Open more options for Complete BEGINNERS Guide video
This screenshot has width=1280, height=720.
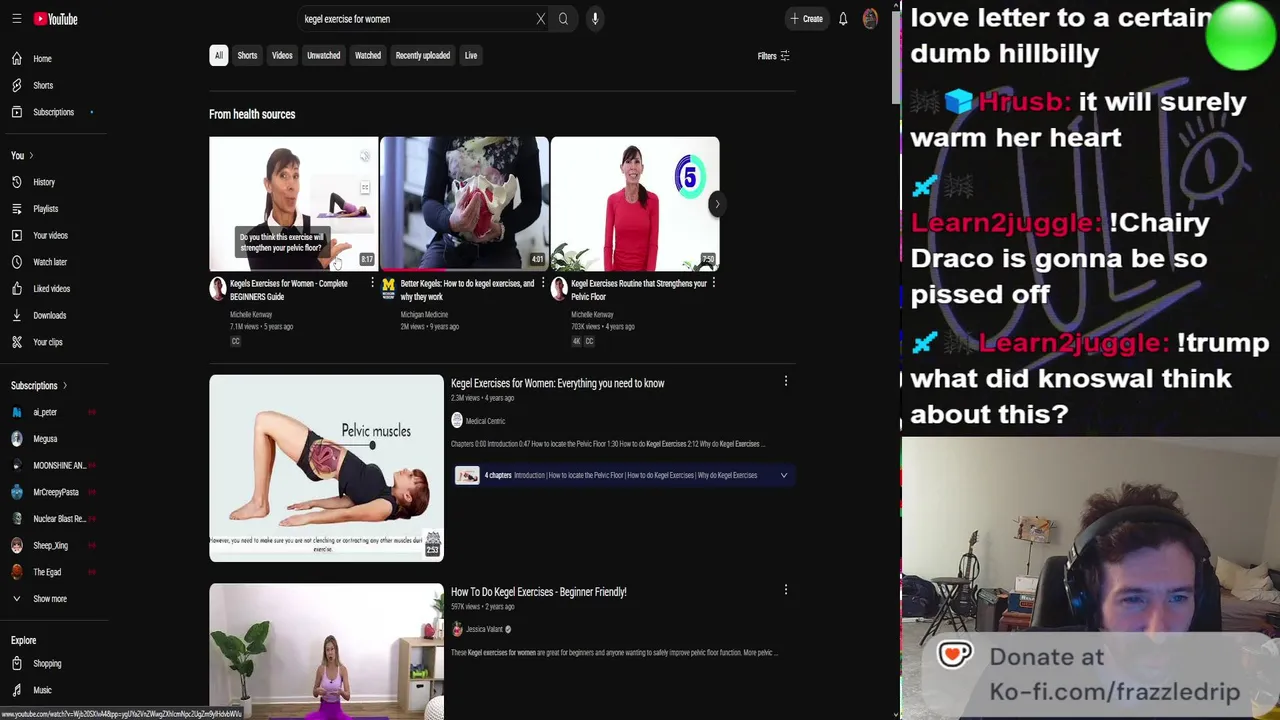[x=372, y=284]
